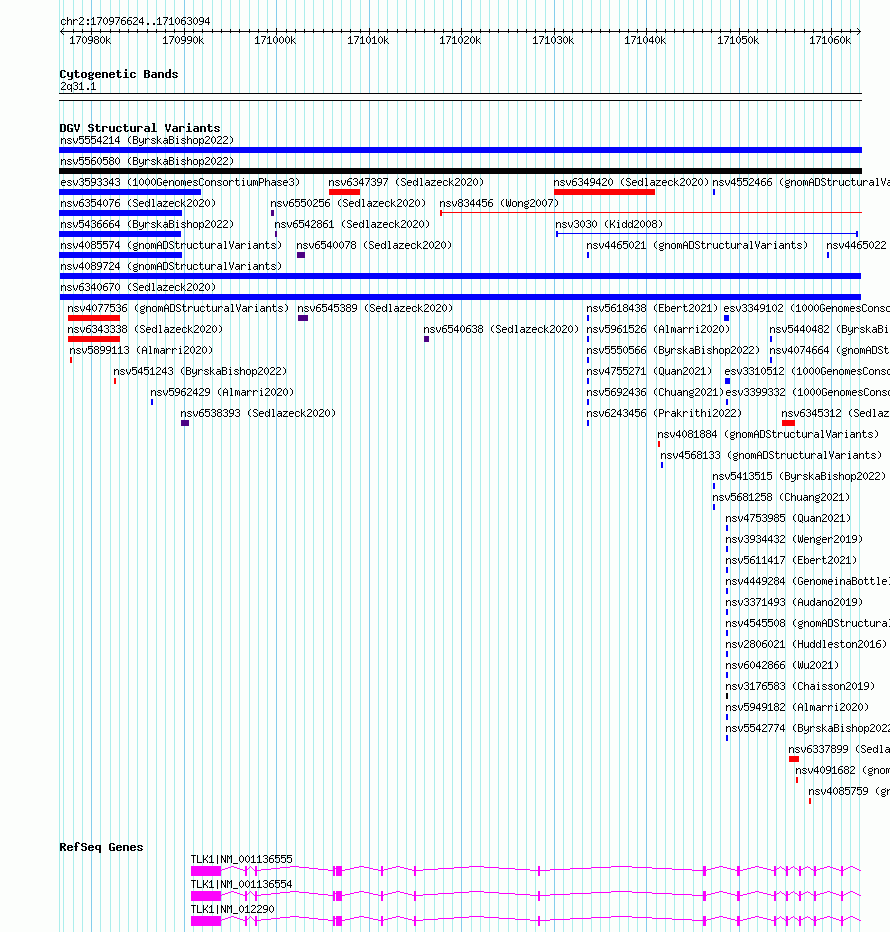Click the red nsv6337899 variant marker
The height and width of the screenshot is (932, 890).
[x=794, y=759]
